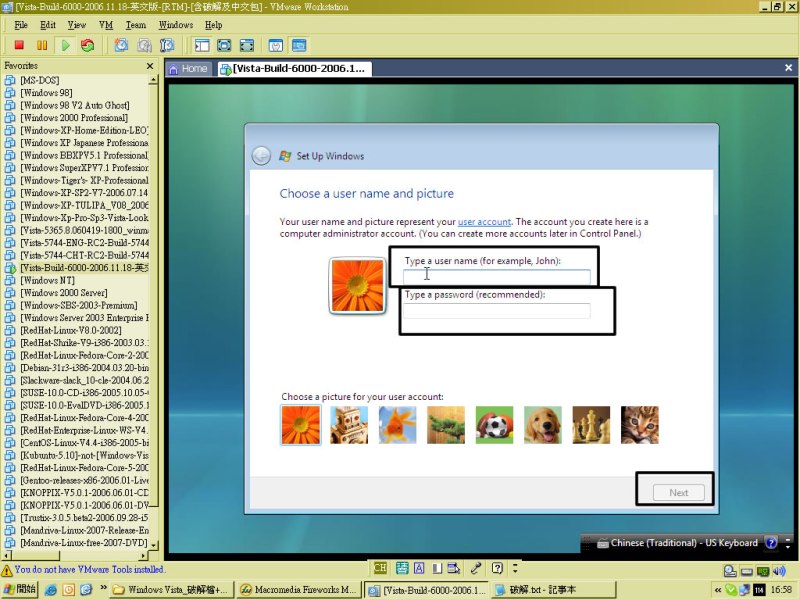Open the Help menu
This screenshot has width=800, height=600.
pyautogui.click(x=214, y=25)
